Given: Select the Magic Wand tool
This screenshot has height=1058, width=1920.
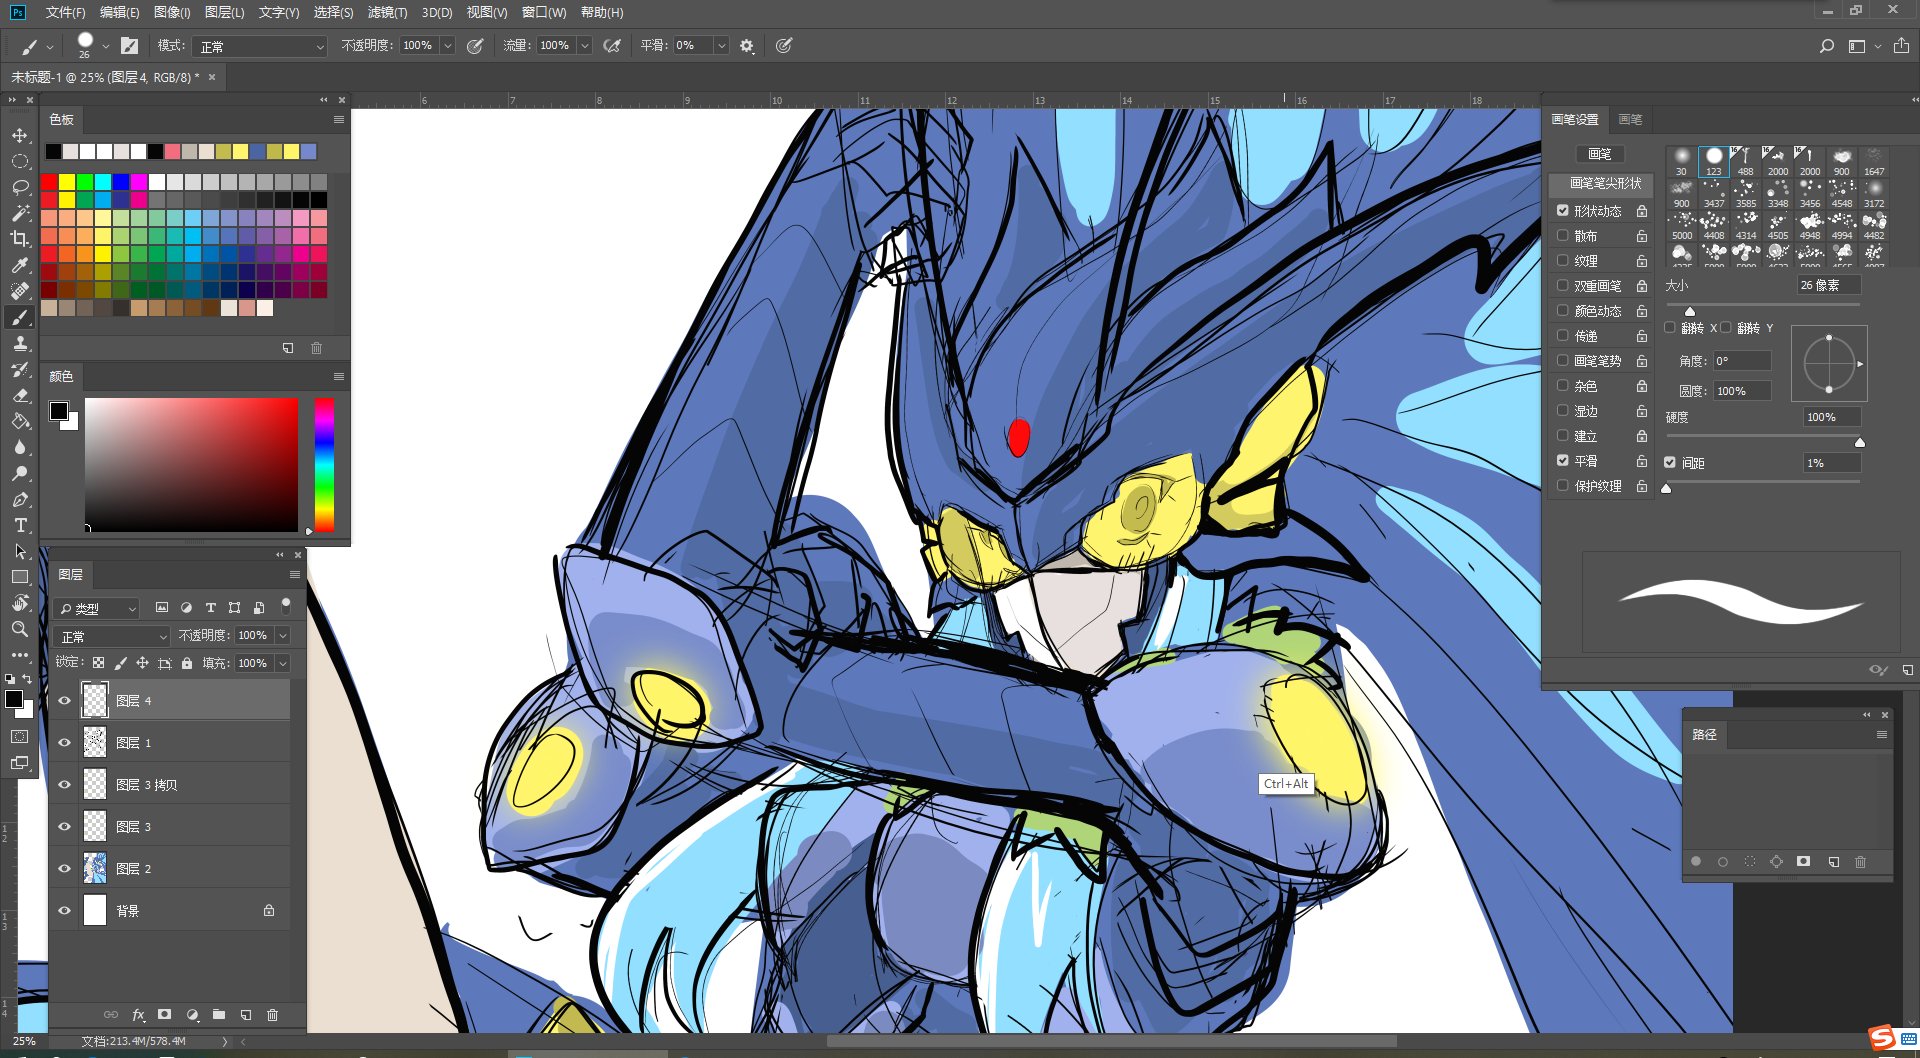Looking at the screenshot, I should coord(20,213).
